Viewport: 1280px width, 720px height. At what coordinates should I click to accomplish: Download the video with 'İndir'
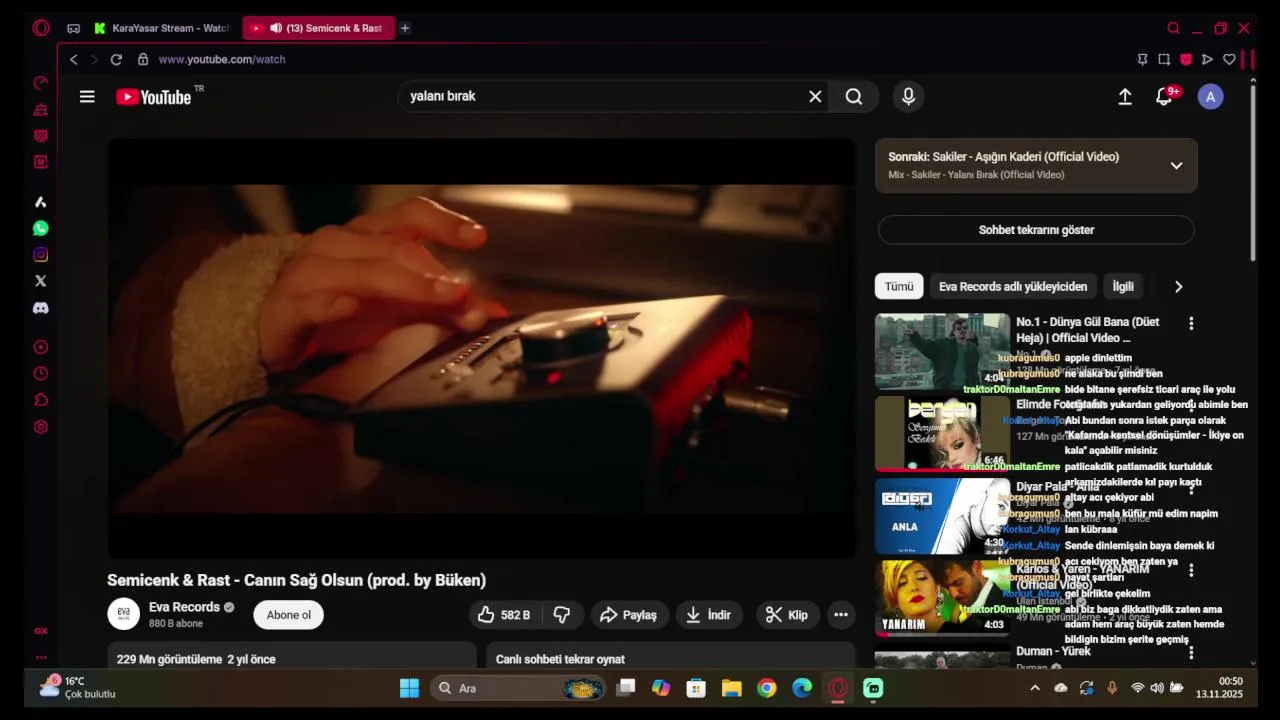pyautogui.click(x=709, y=615)
